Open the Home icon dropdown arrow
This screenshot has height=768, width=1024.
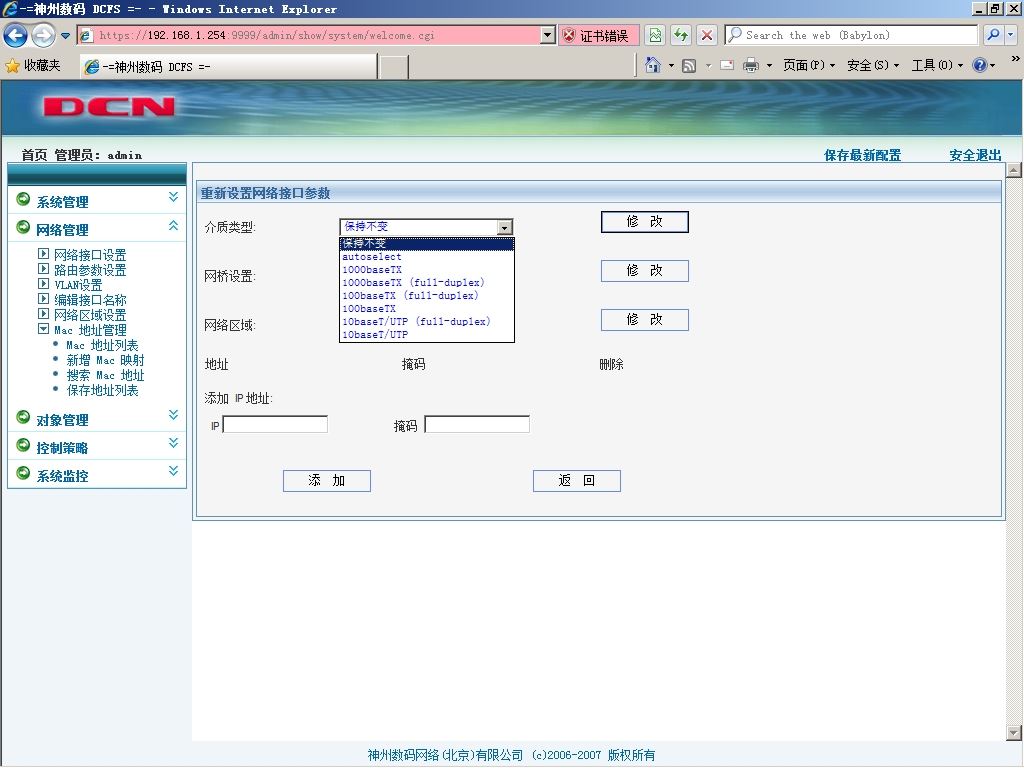point(671,65)
